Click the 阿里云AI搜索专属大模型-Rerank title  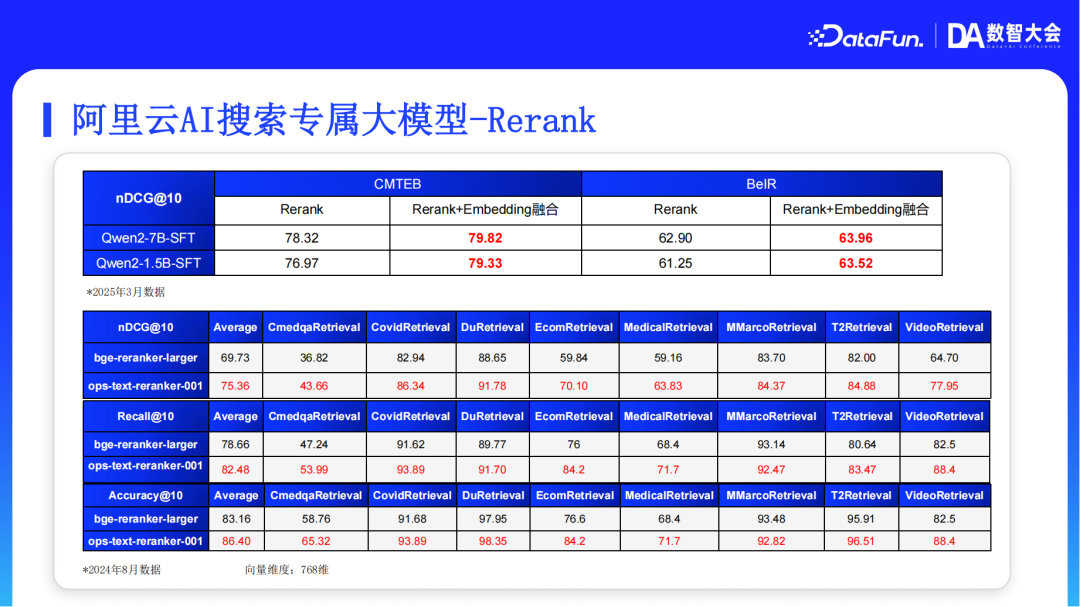[x=330, y=119]
